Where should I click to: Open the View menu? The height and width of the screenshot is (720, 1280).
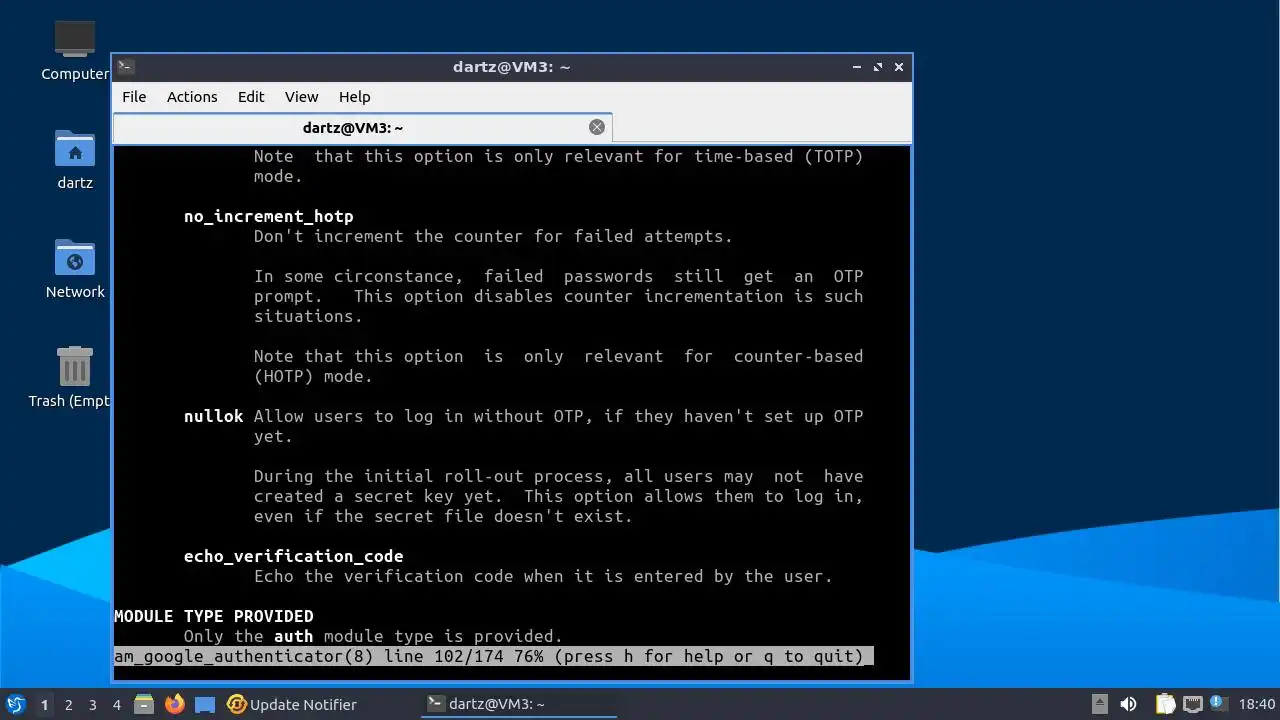[301, 97]
